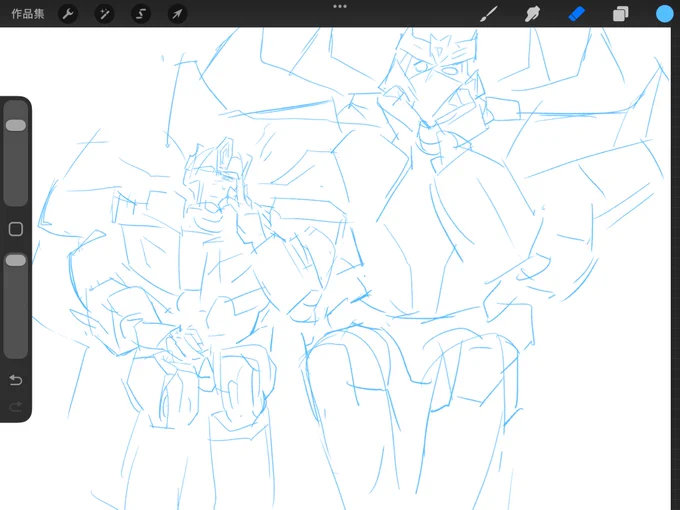Click the brush opacity slider handle
The height and width of the screenshot is (510, 680).
pos(16,260)
